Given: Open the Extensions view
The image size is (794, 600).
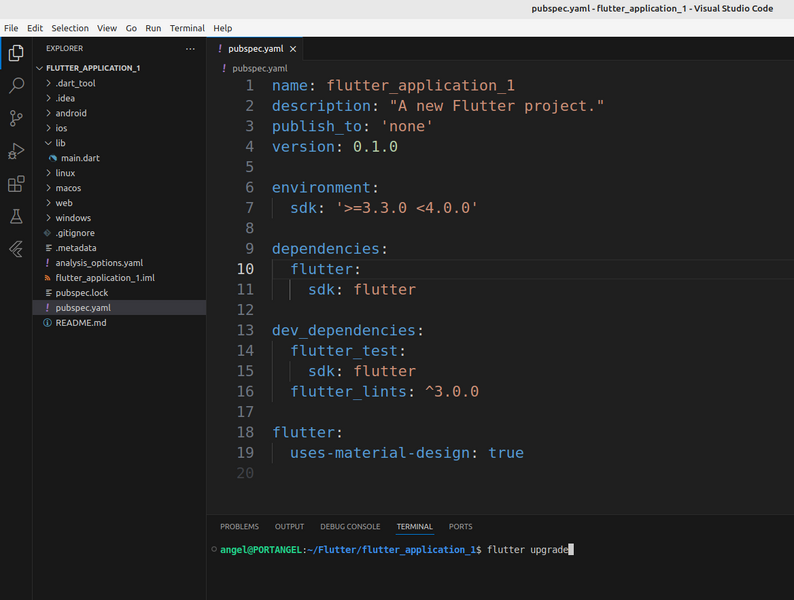Looking at the screenshot, I should tap(16, 184).
